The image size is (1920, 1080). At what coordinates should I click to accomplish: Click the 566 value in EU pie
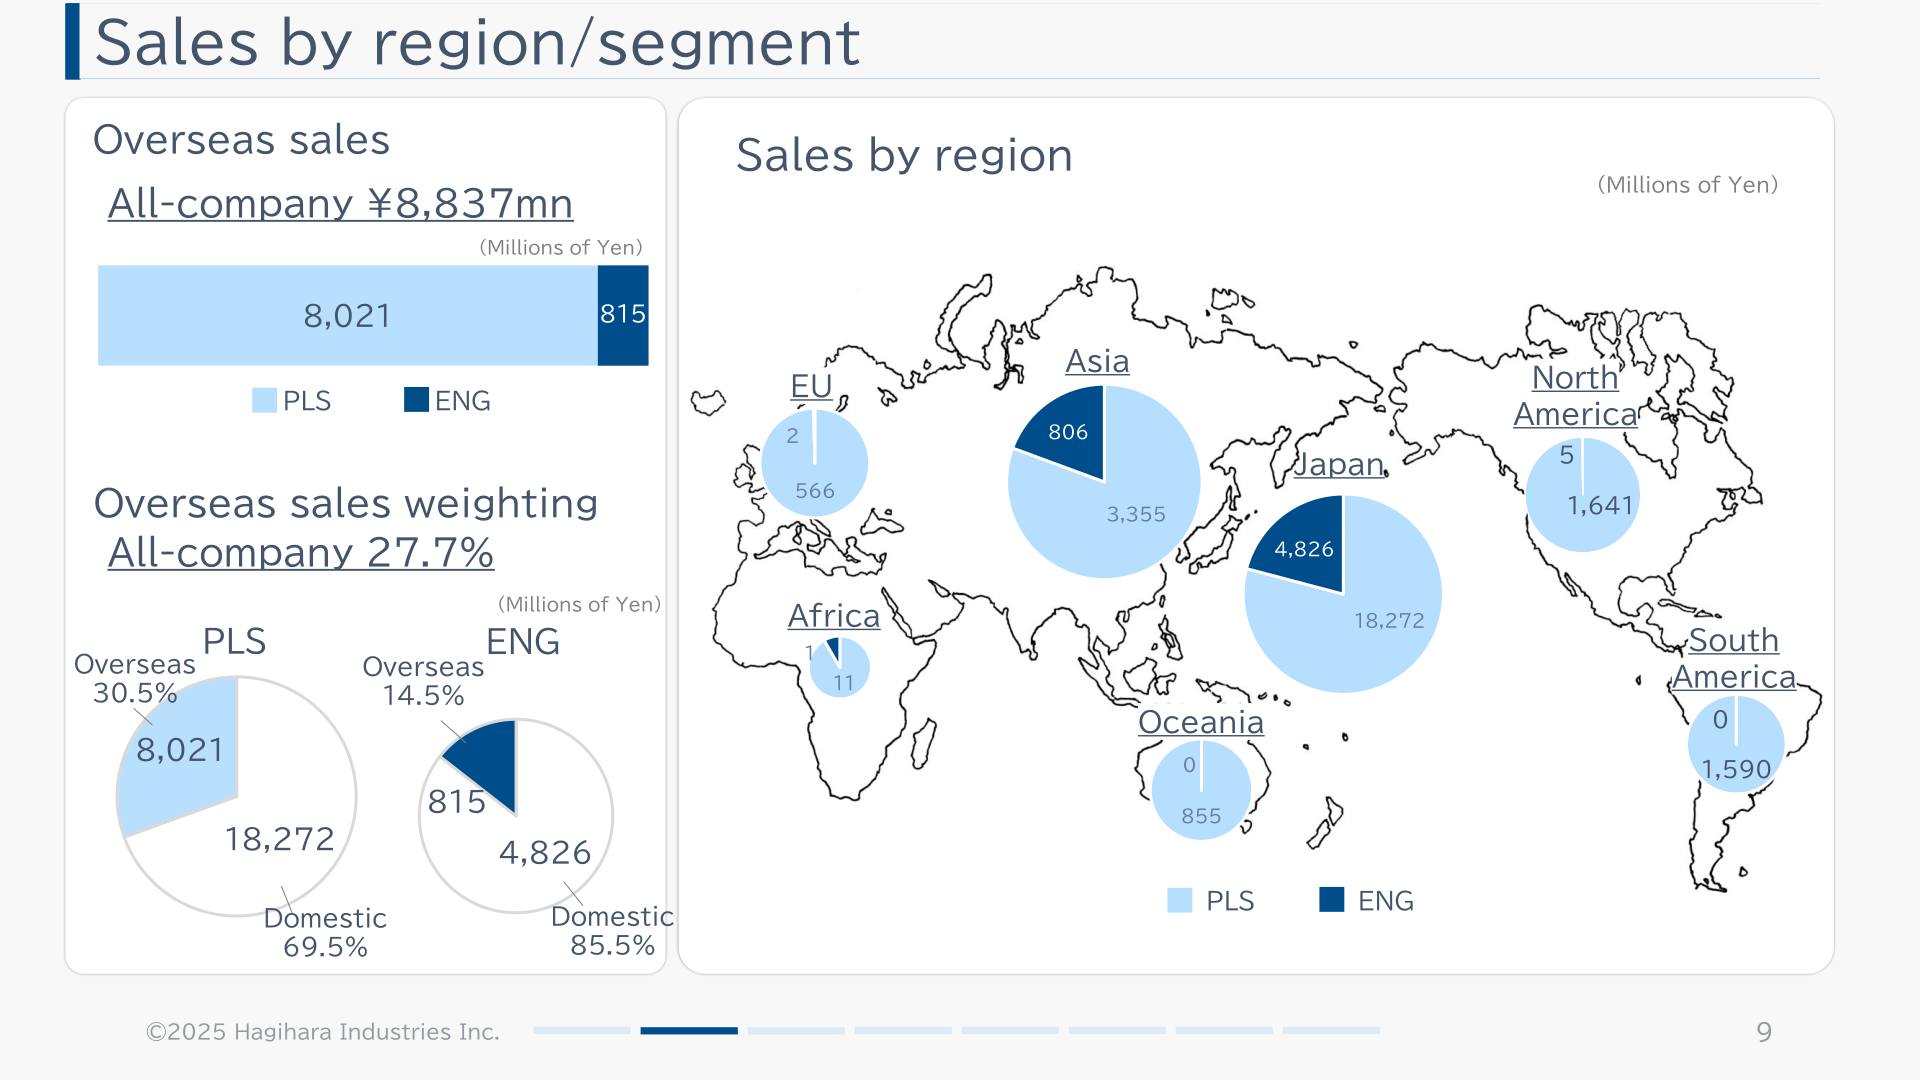pyautogui.click(x=815, y=491)
